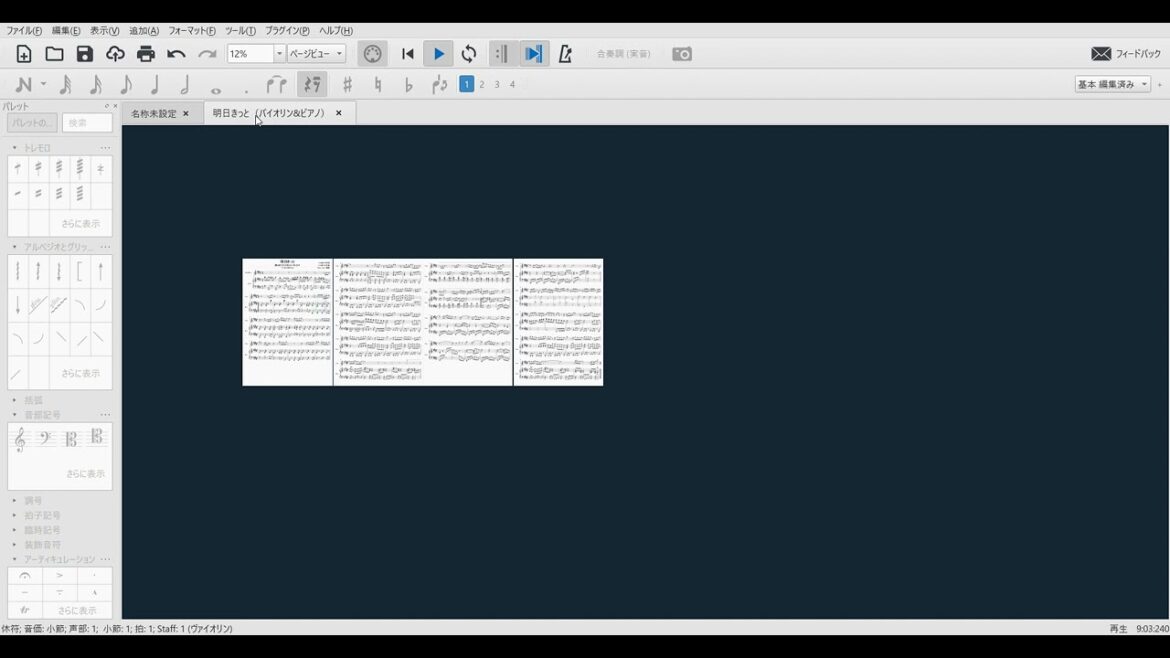The image size is (1170, 658).
Task: Click フィードバック feedback button
Action: pyautogui.click(x=1126, y=54)
